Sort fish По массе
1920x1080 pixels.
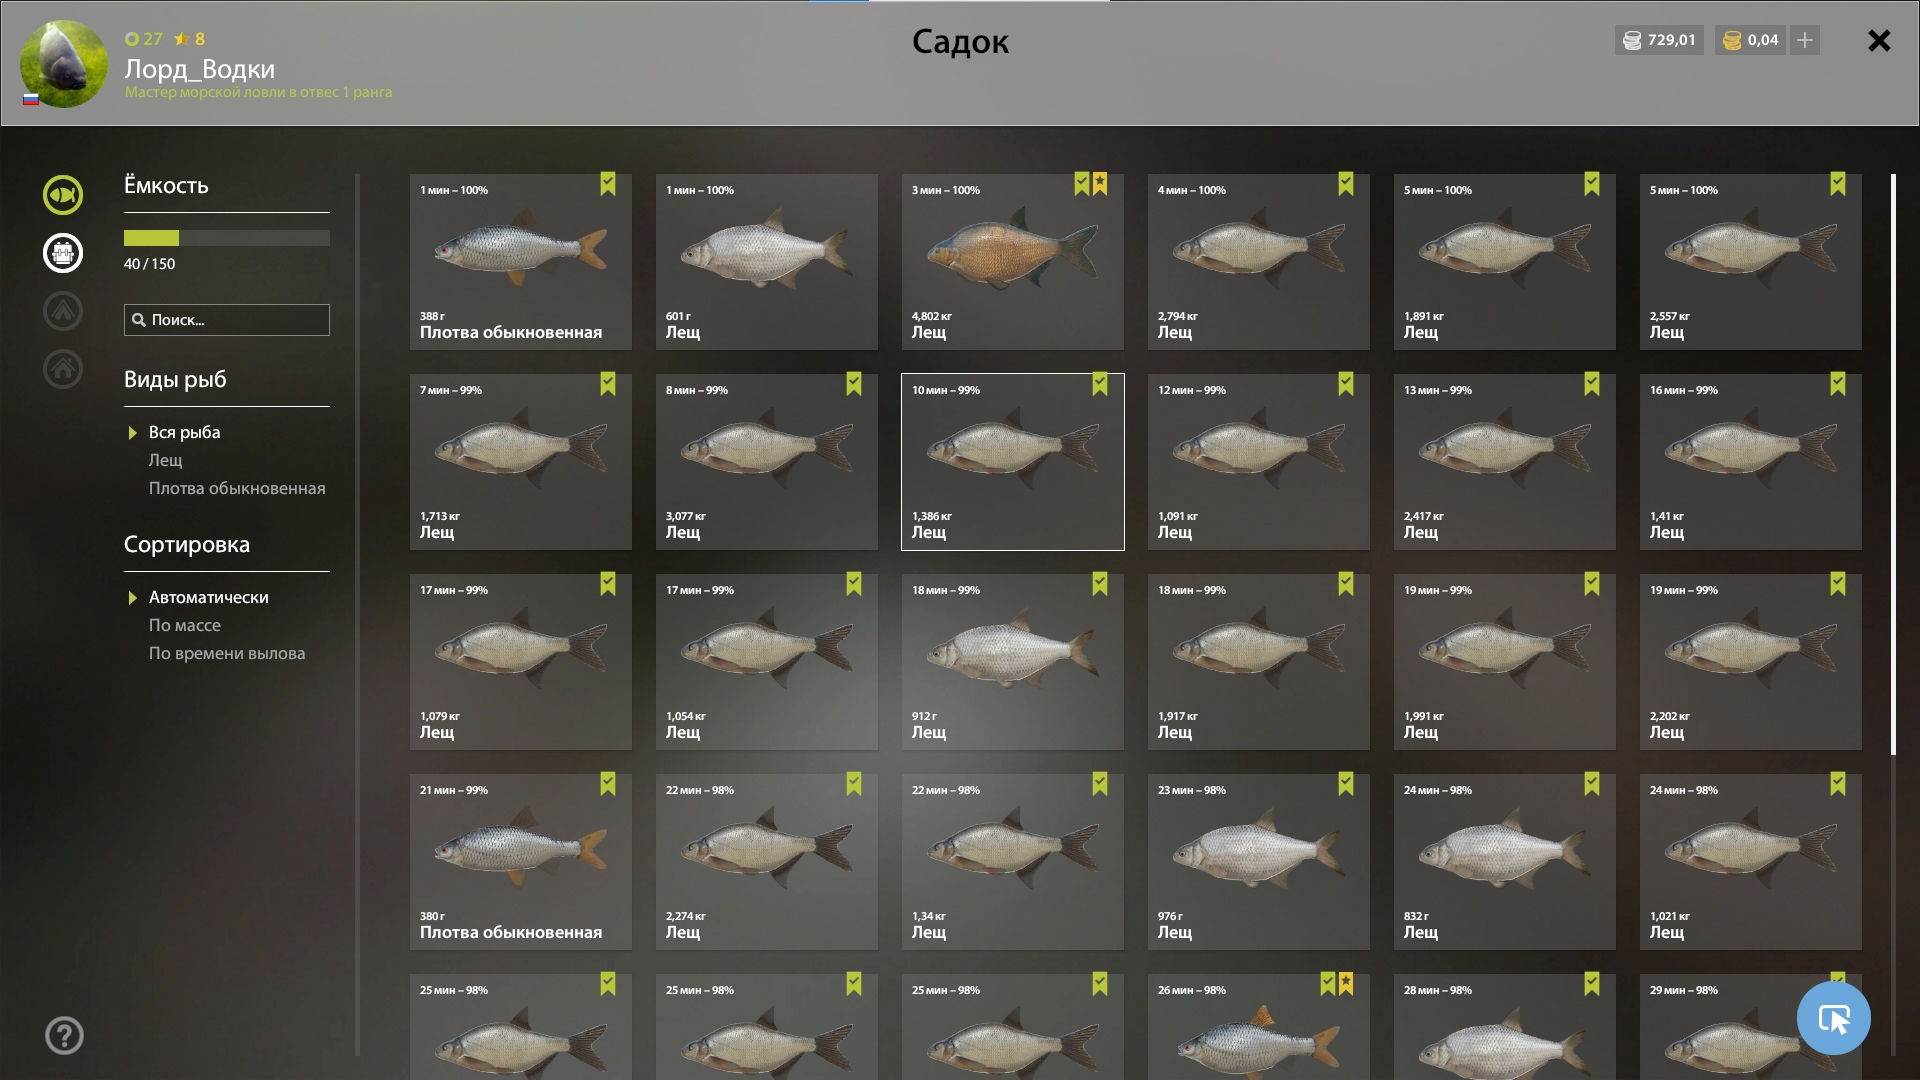coord(185,625)
